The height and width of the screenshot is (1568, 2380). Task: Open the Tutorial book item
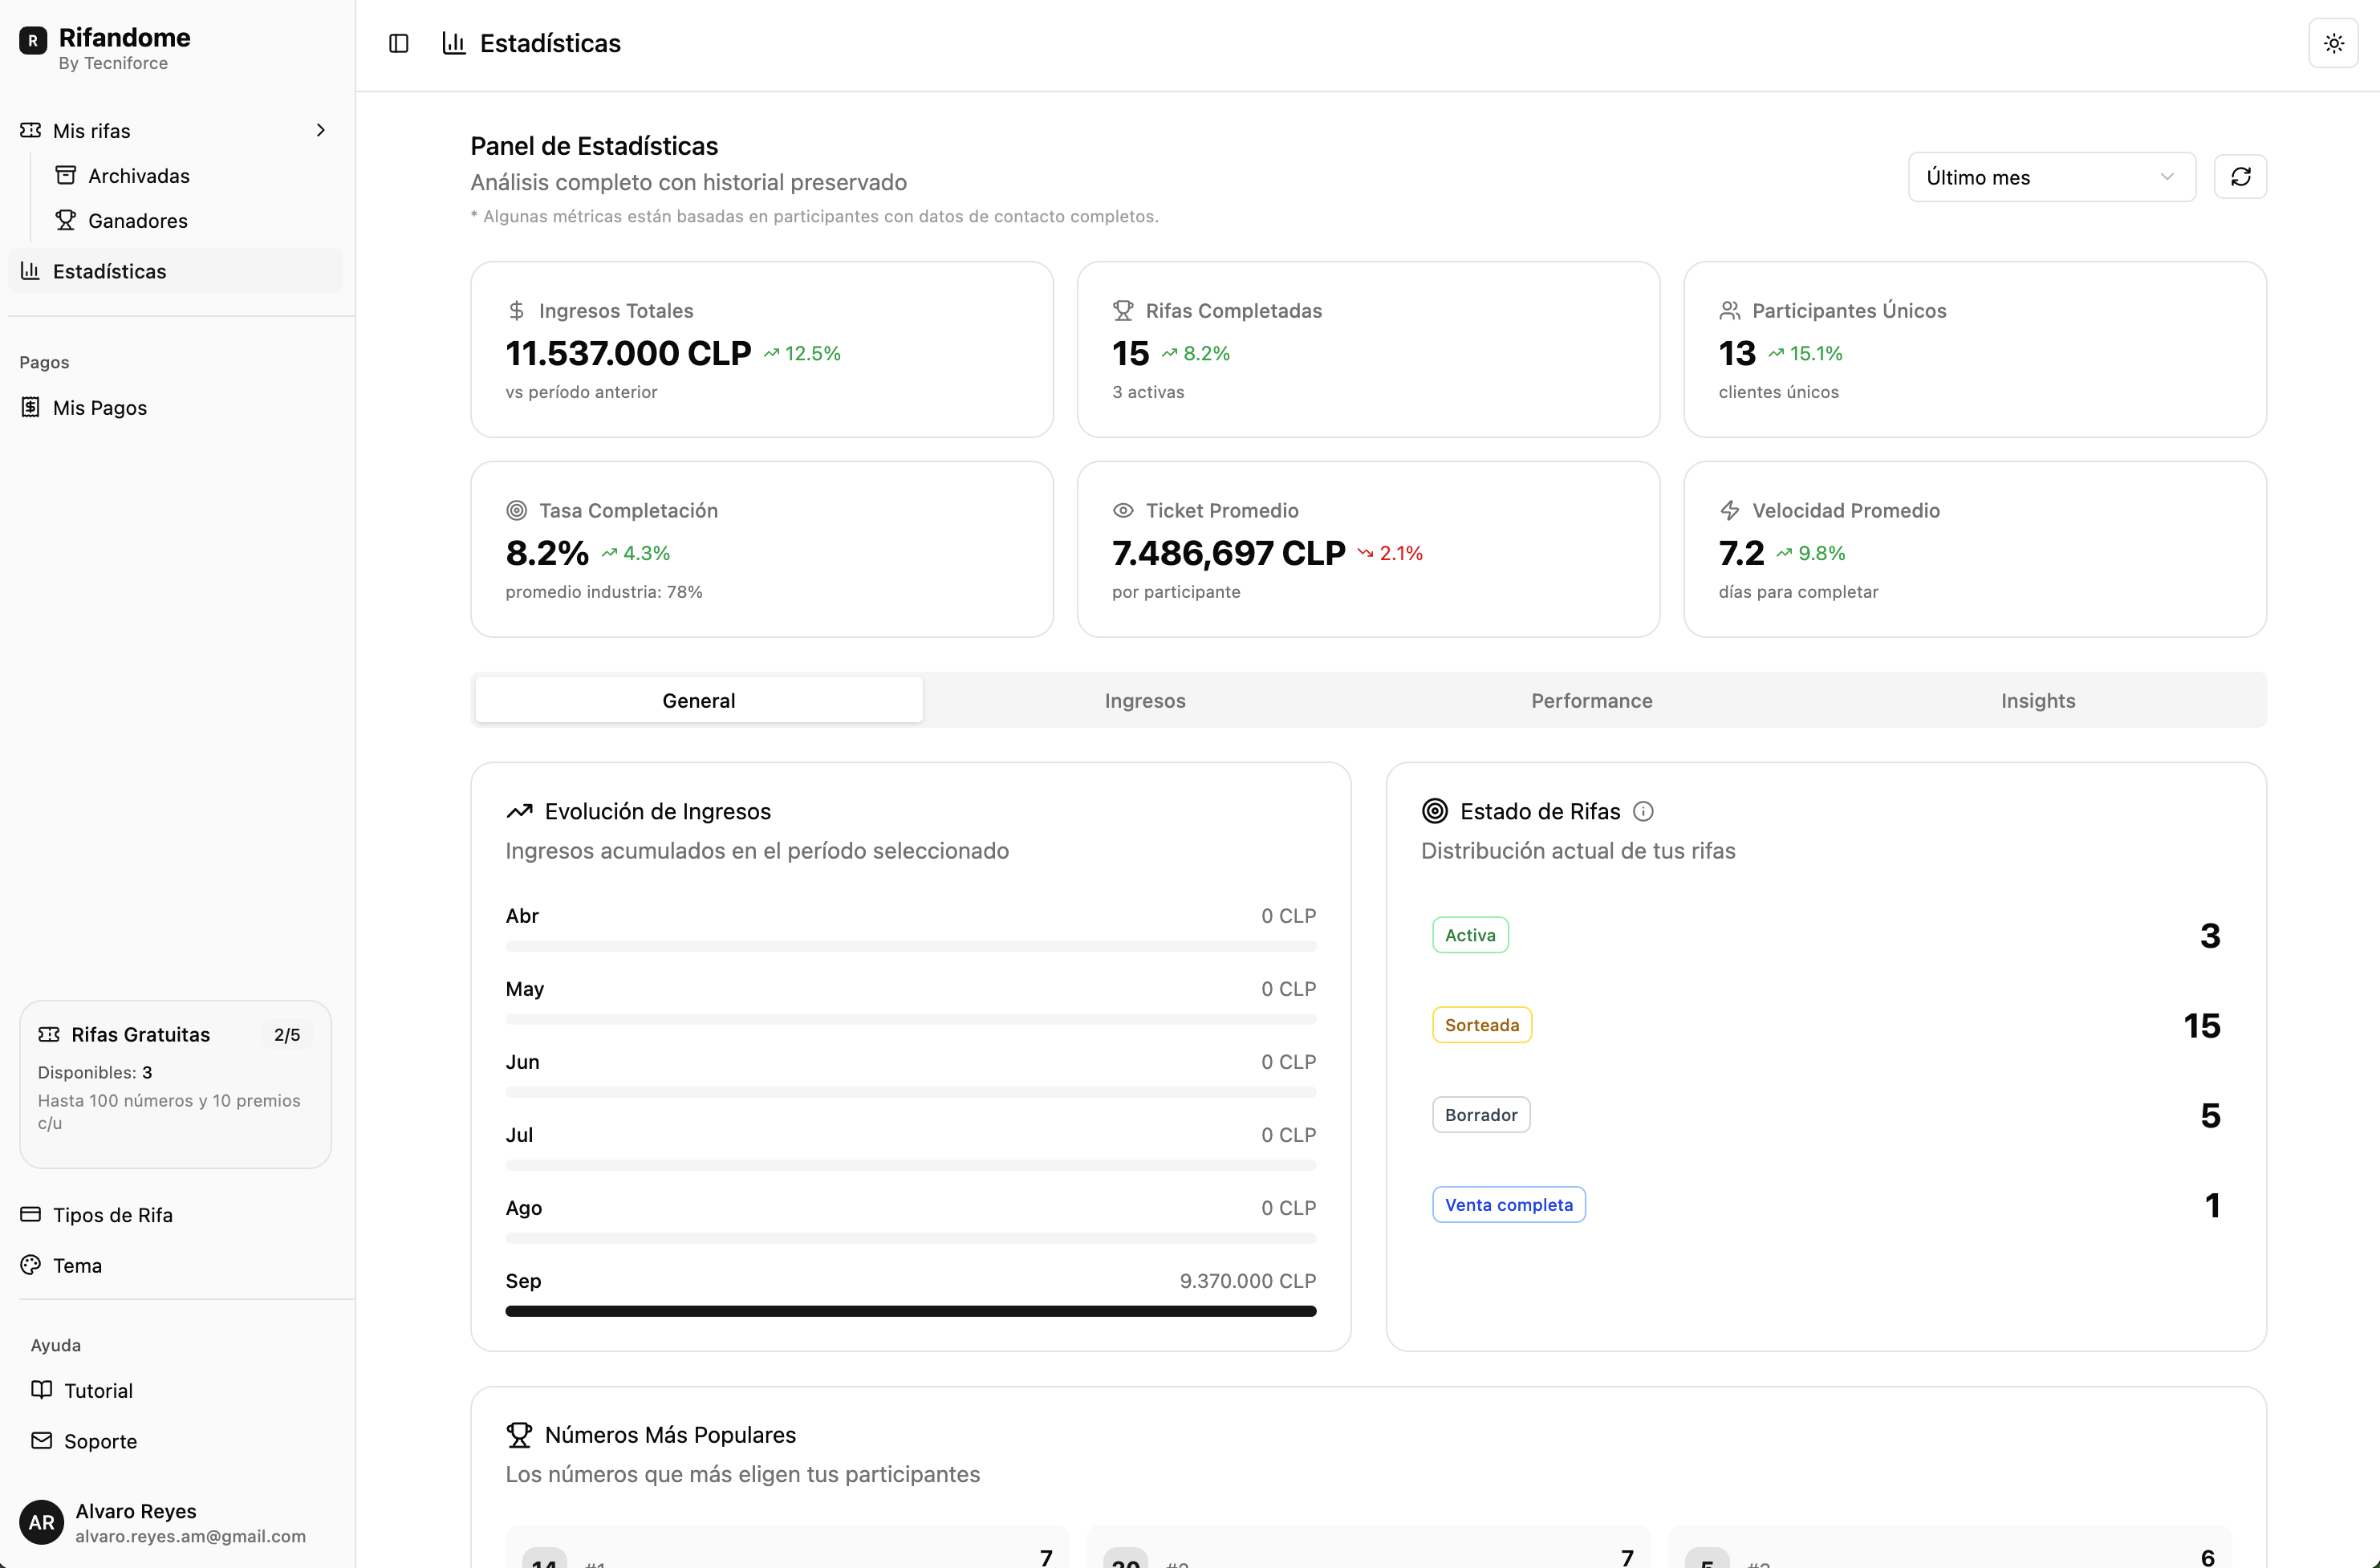[98, 1390]
